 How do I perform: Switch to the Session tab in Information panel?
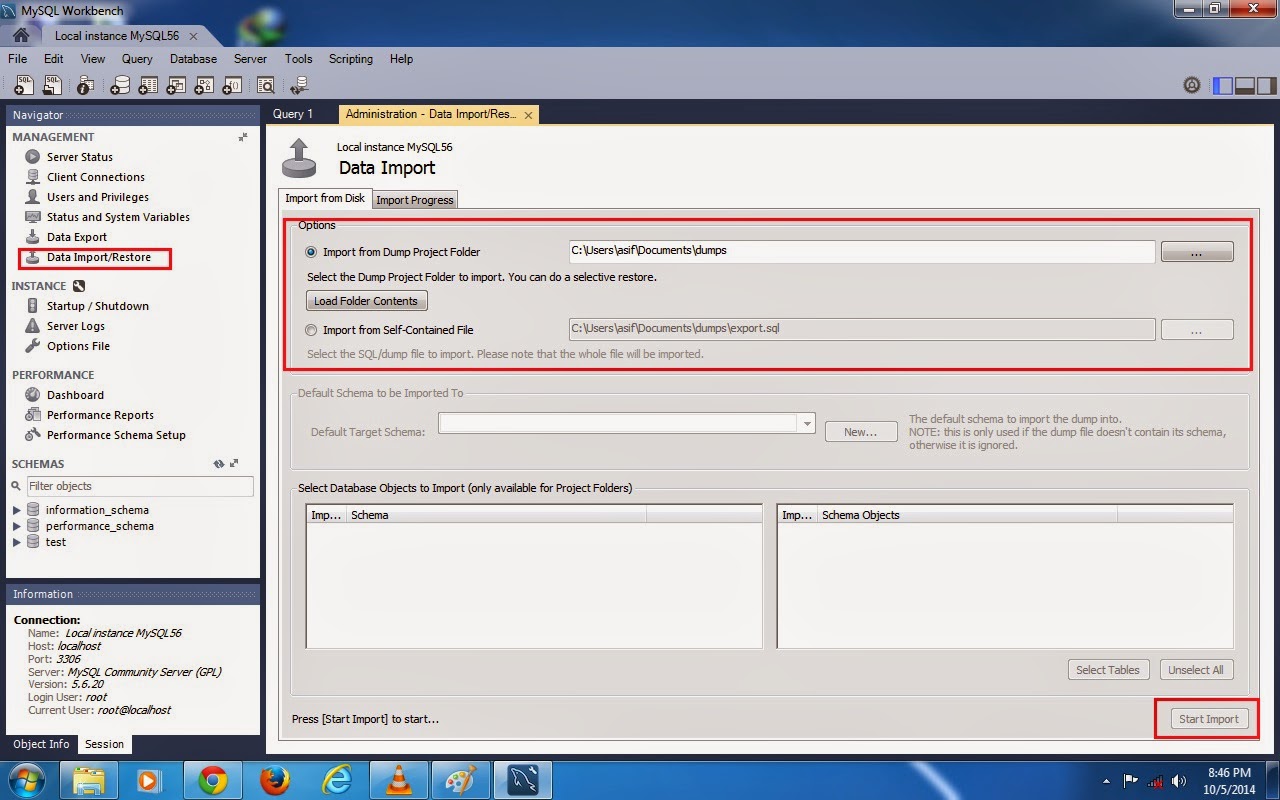coord(104,744)
